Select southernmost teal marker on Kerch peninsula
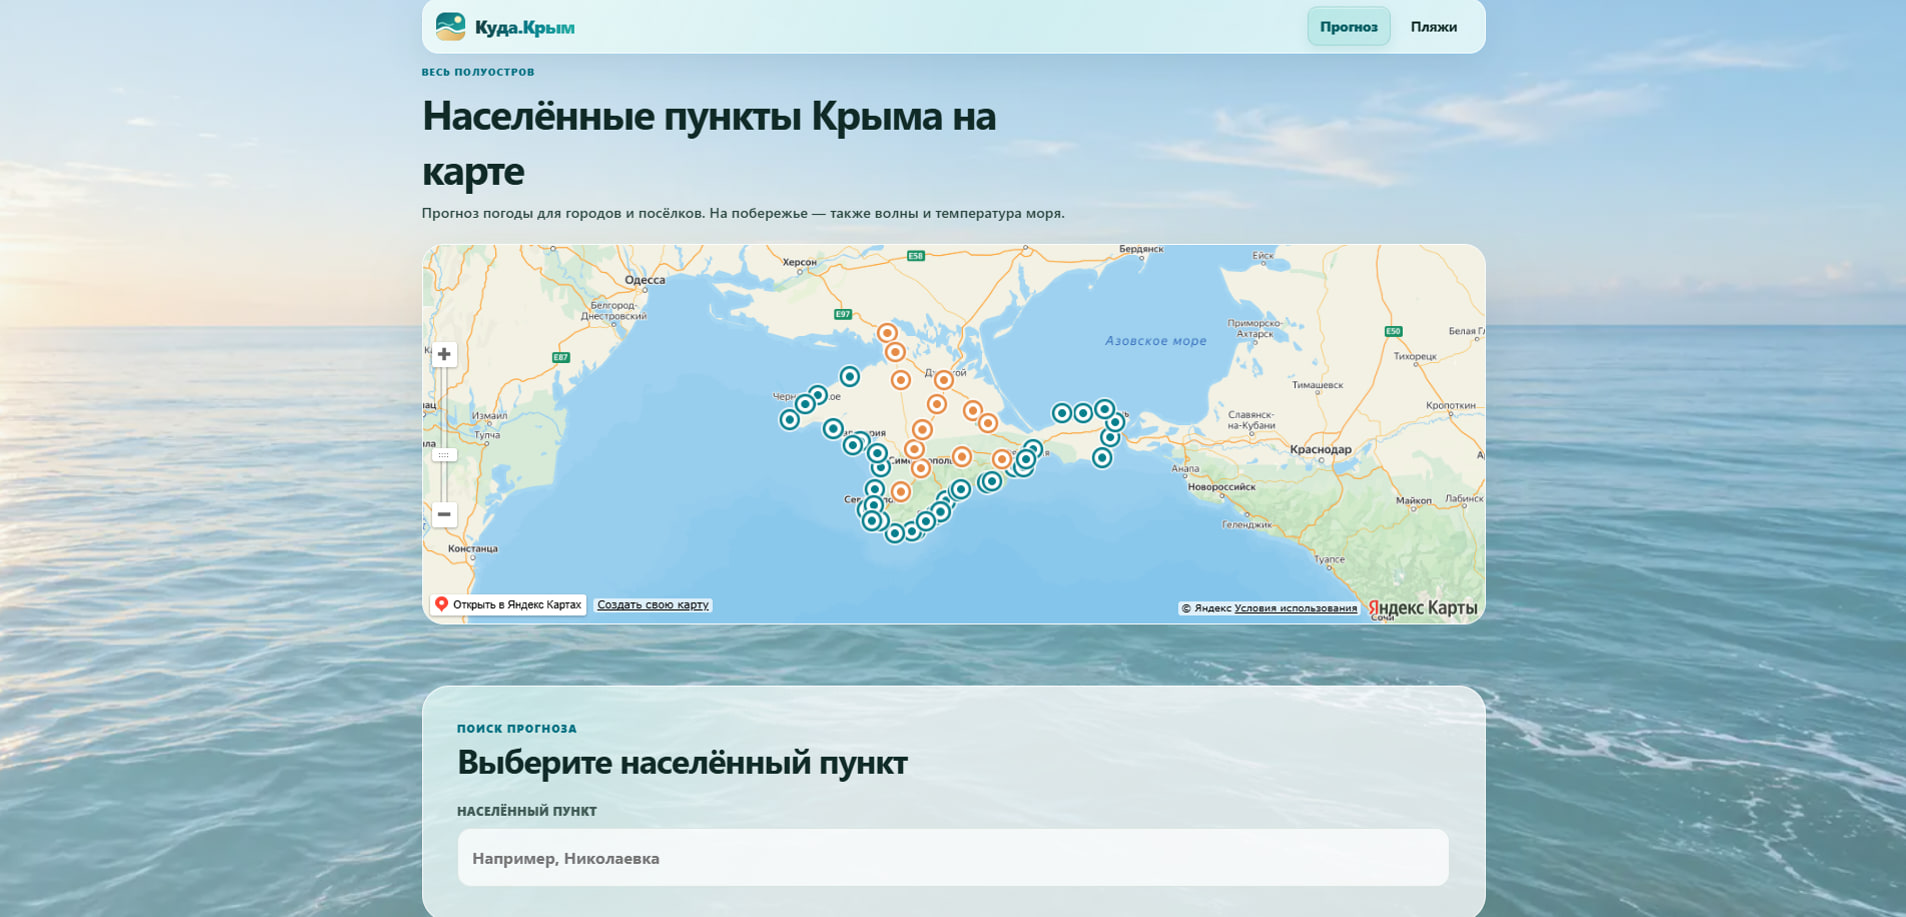 click(x=1102, y=458)
